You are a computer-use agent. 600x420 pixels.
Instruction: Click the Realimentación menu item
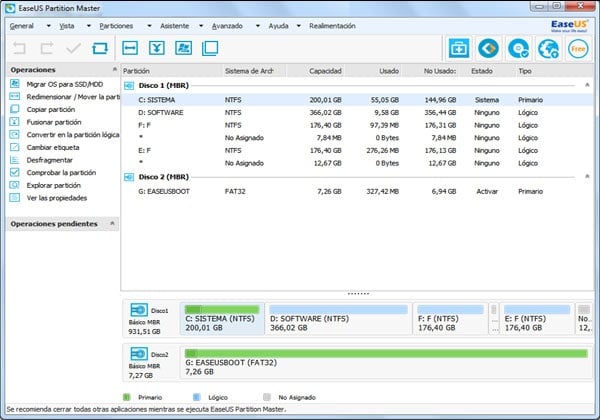332,26
